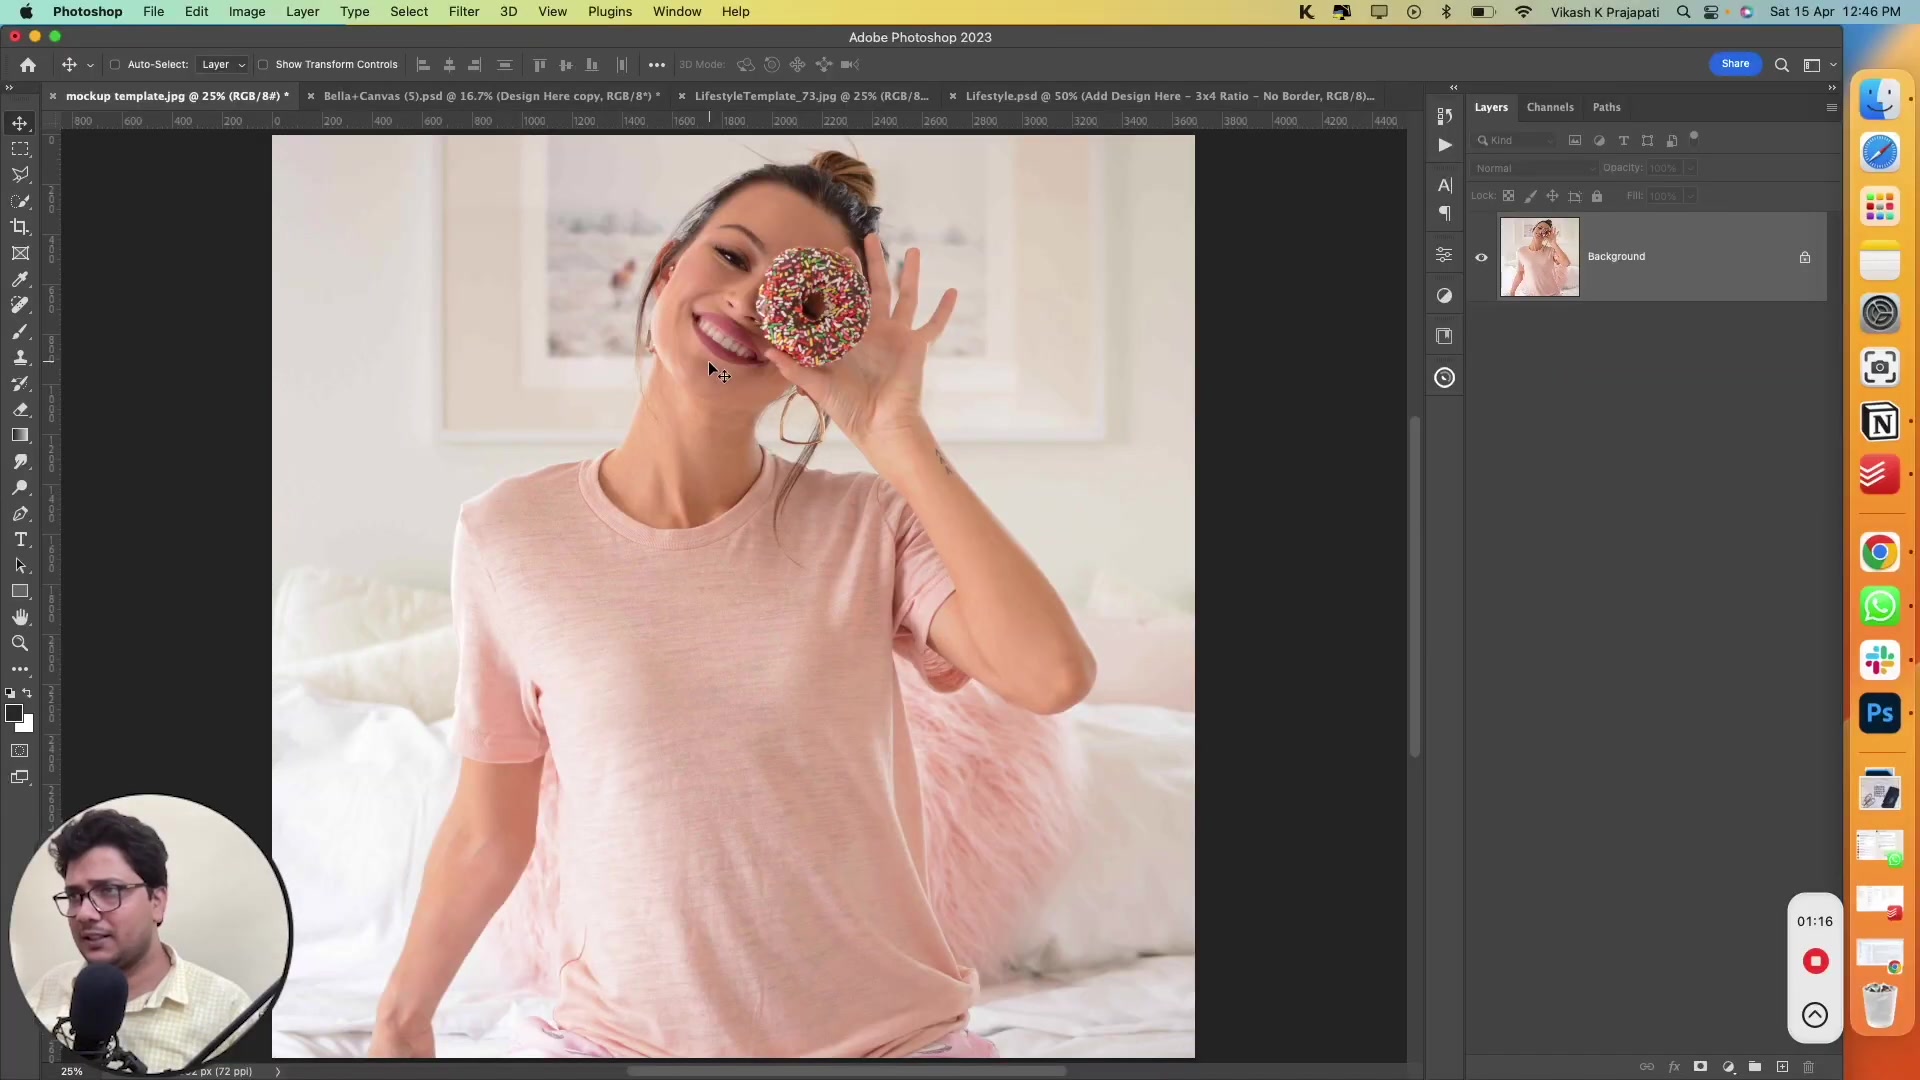Check Show Transform Controls
This screenshot has width=1920, height=1080.
point(263,64)
